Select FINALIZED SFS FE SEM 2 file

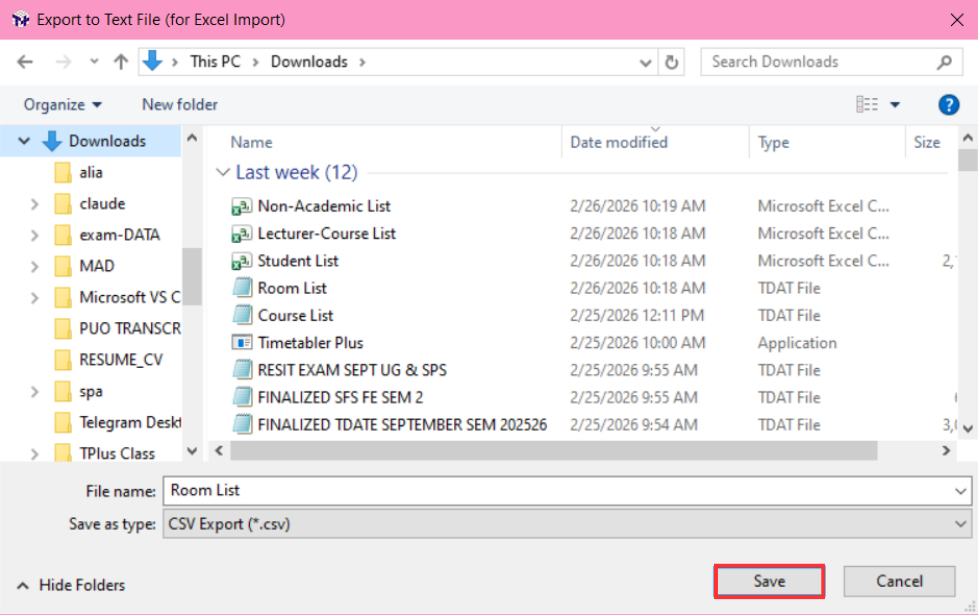tap(340, 398)
